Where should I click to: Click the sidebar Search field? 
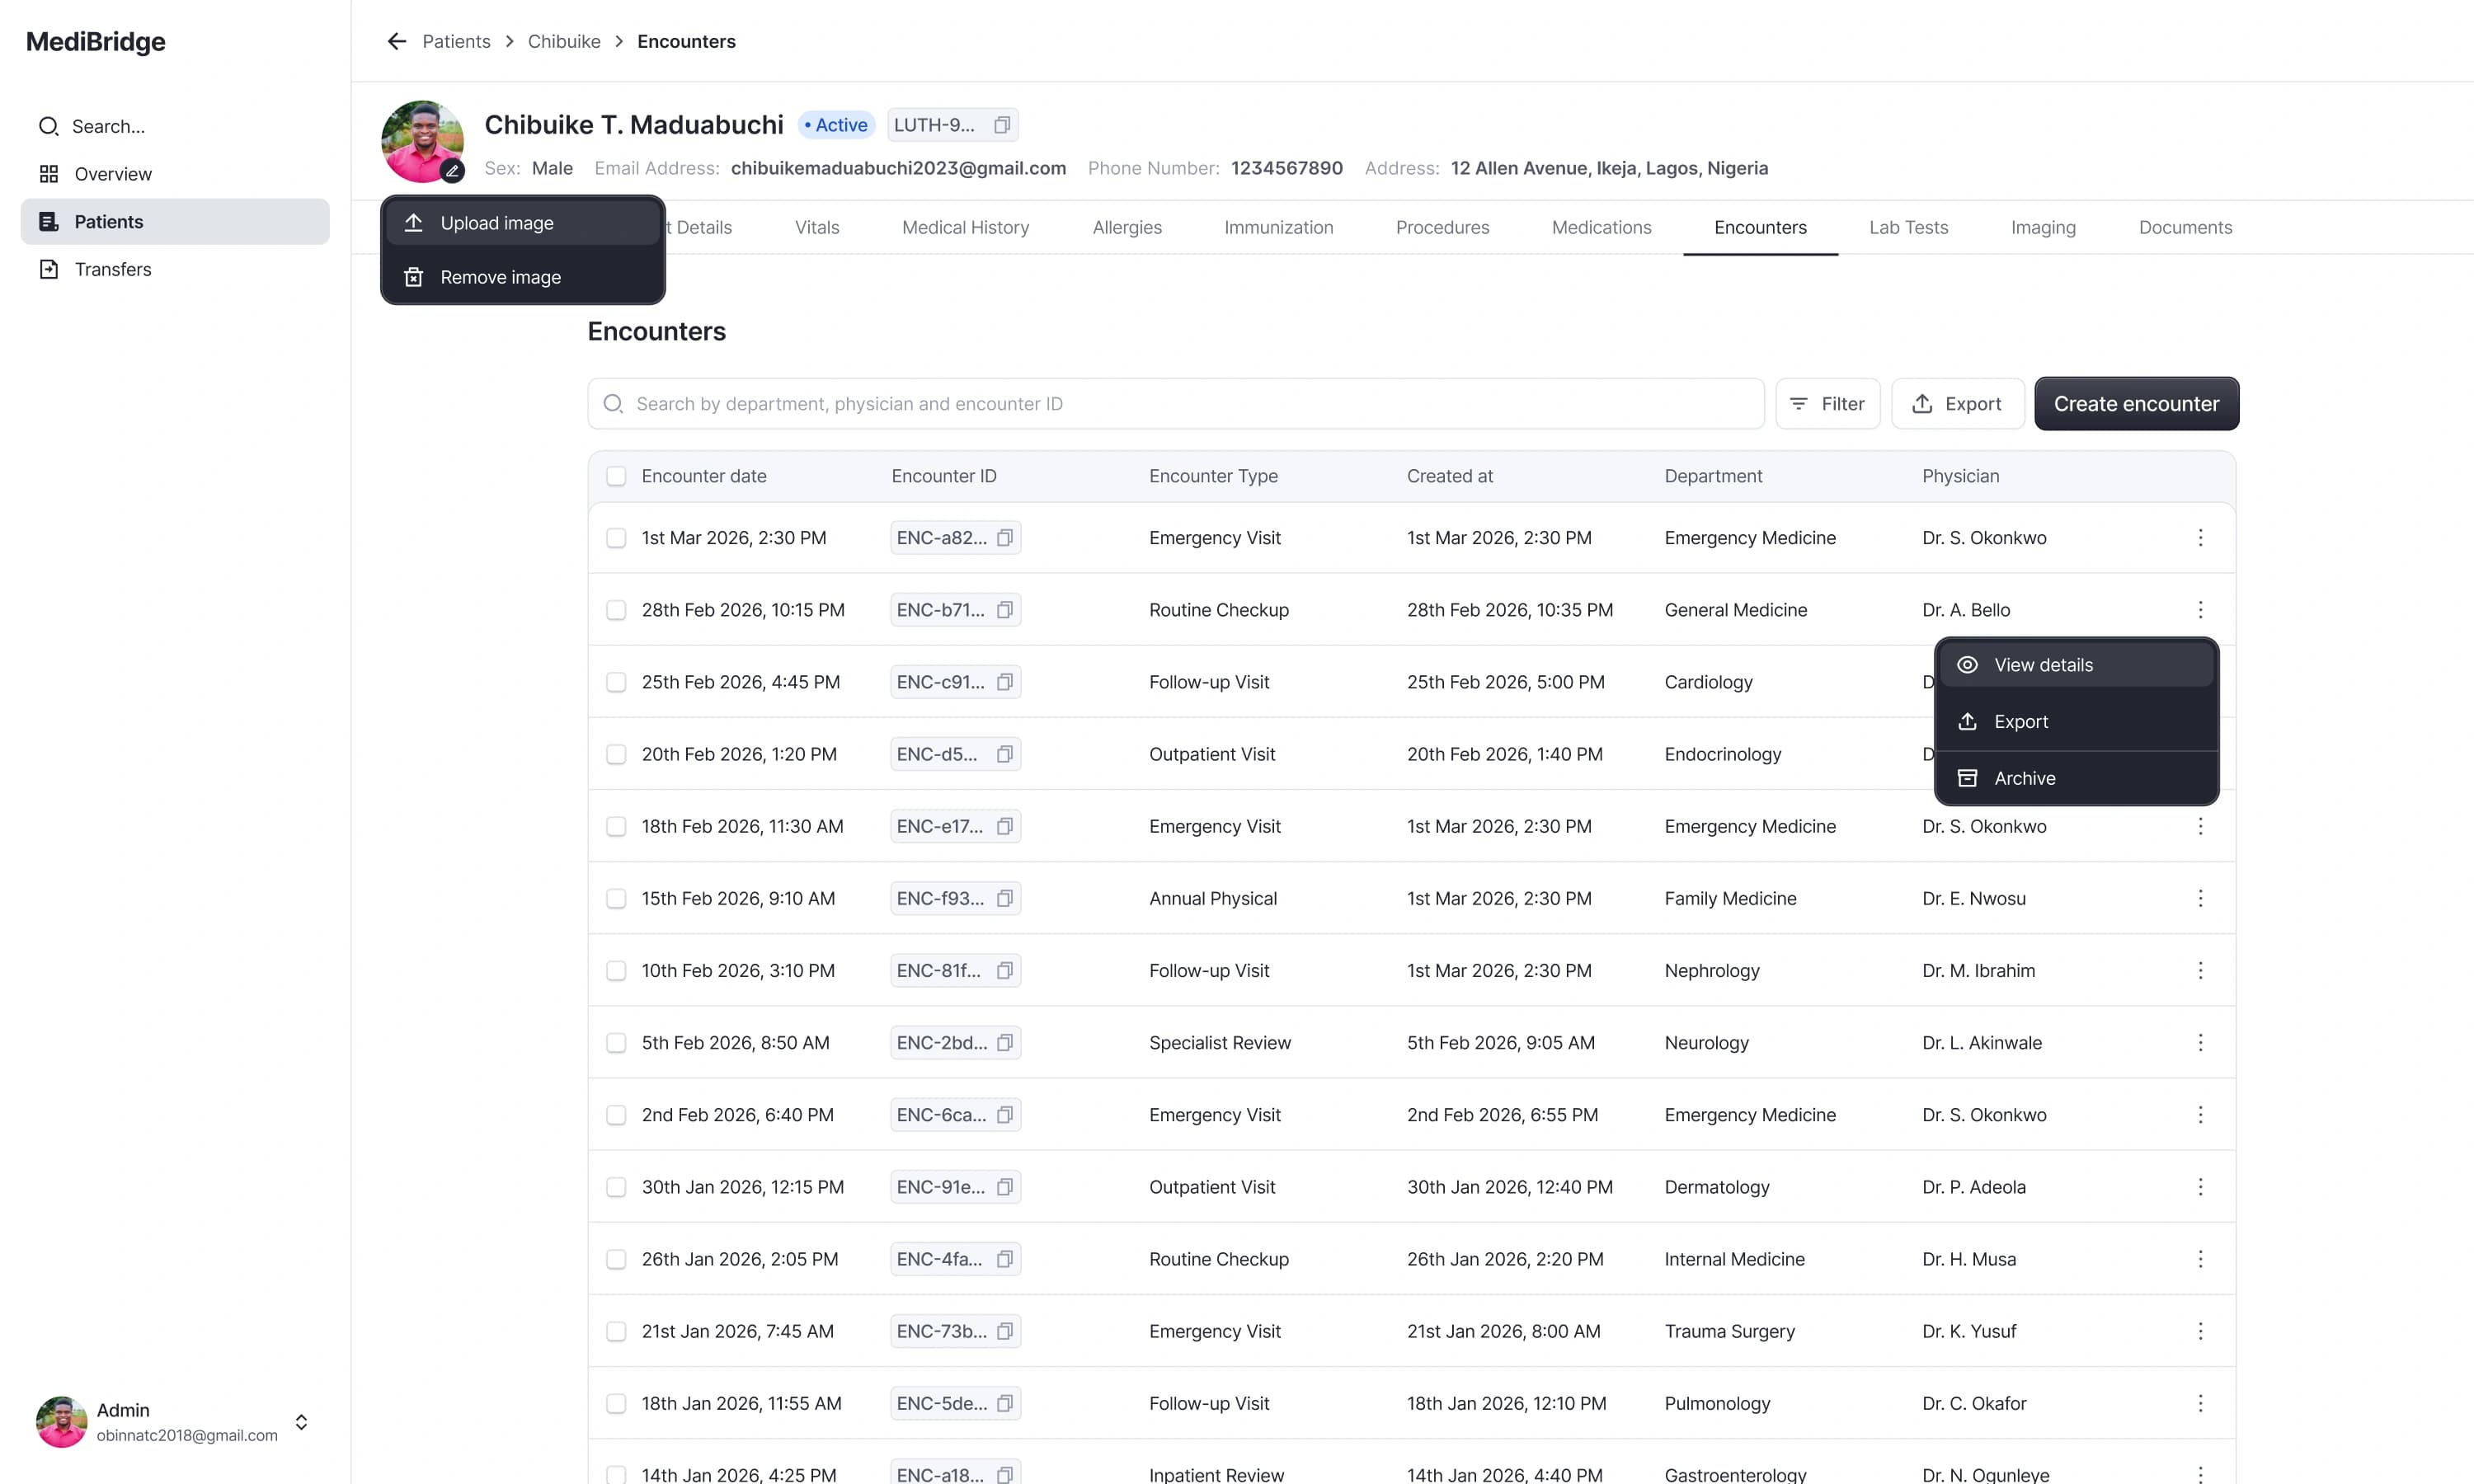(x=175, y=126)
